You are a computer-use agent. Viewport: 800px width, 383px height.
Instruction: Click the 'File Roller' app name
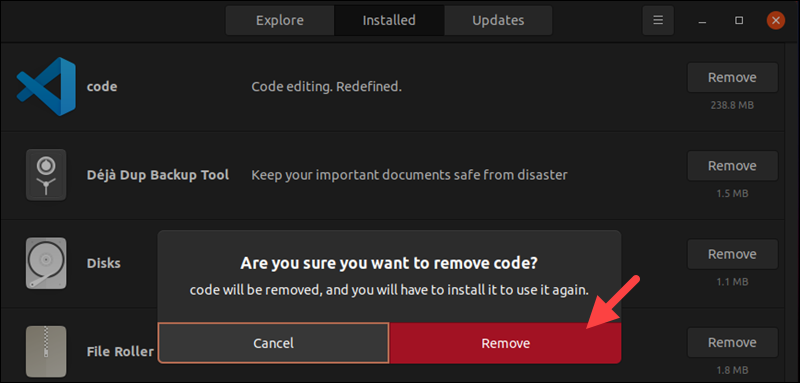(x=120, y=352)
